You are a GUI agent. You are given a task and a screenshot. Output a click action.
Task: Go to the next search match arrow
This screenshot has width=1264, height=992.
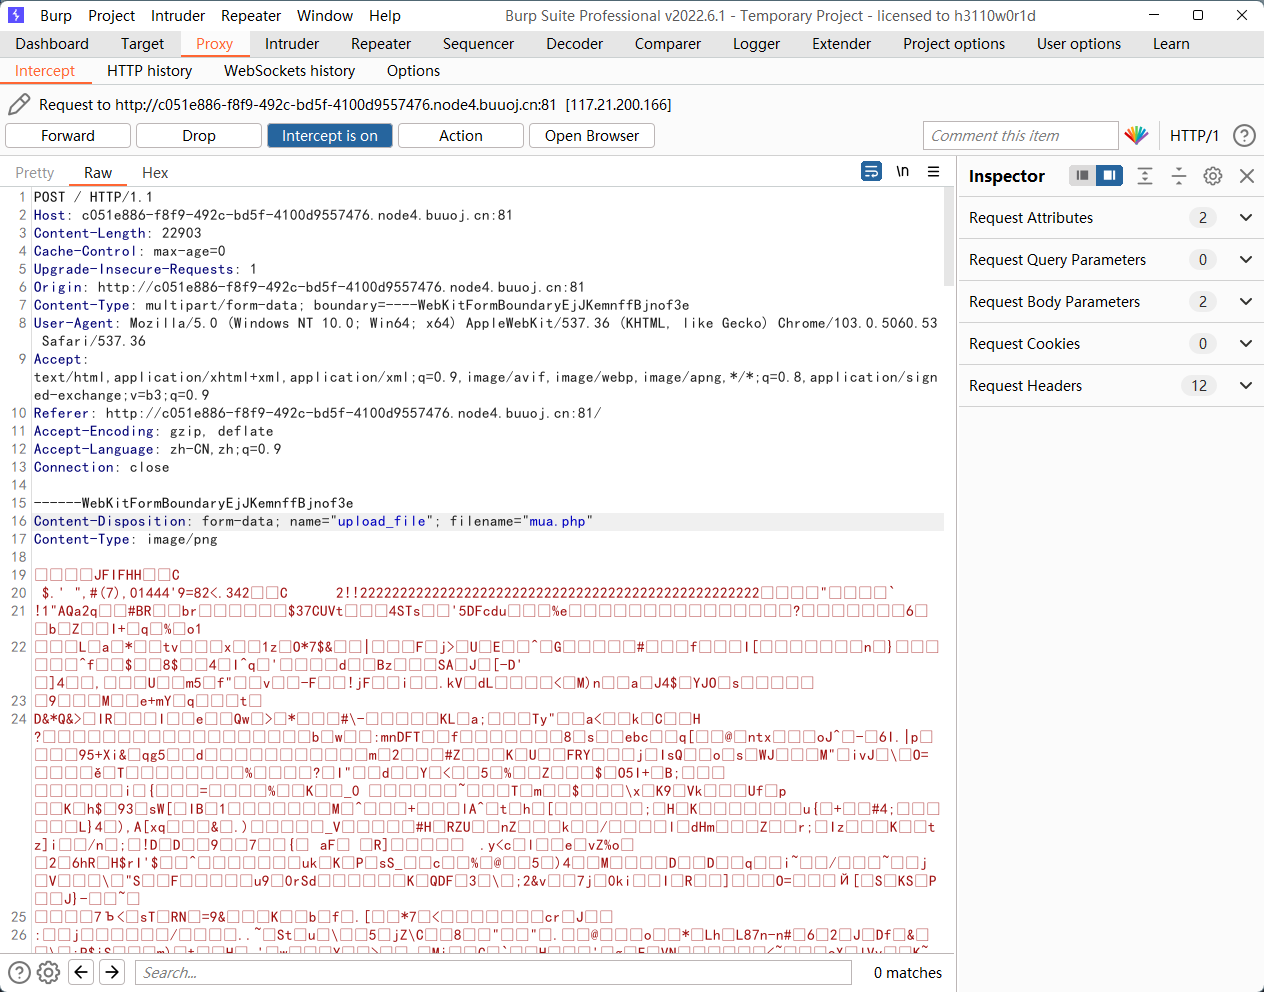pos(112,971)
